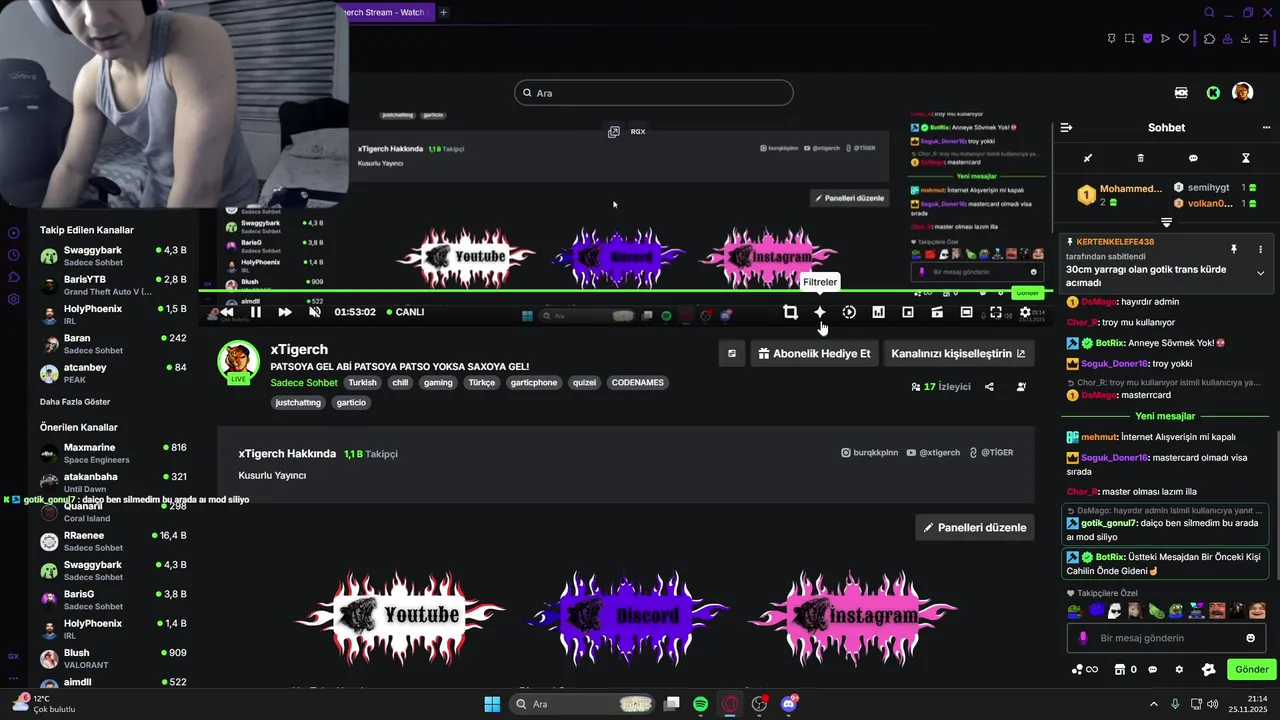Open Maxmarine recommended channel
Image resolution: width=1280 pixels, height=720 pixels.
point(113,453)
